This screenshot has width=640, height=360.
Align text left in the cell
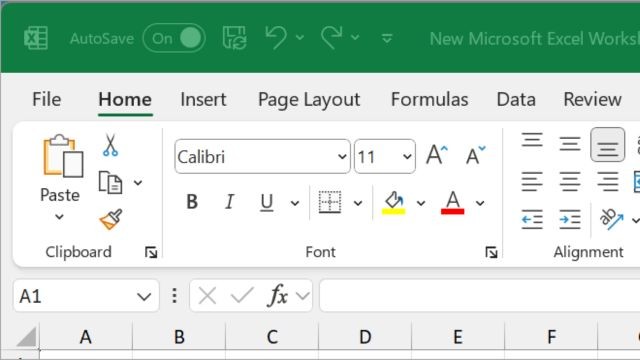point(532,182)
